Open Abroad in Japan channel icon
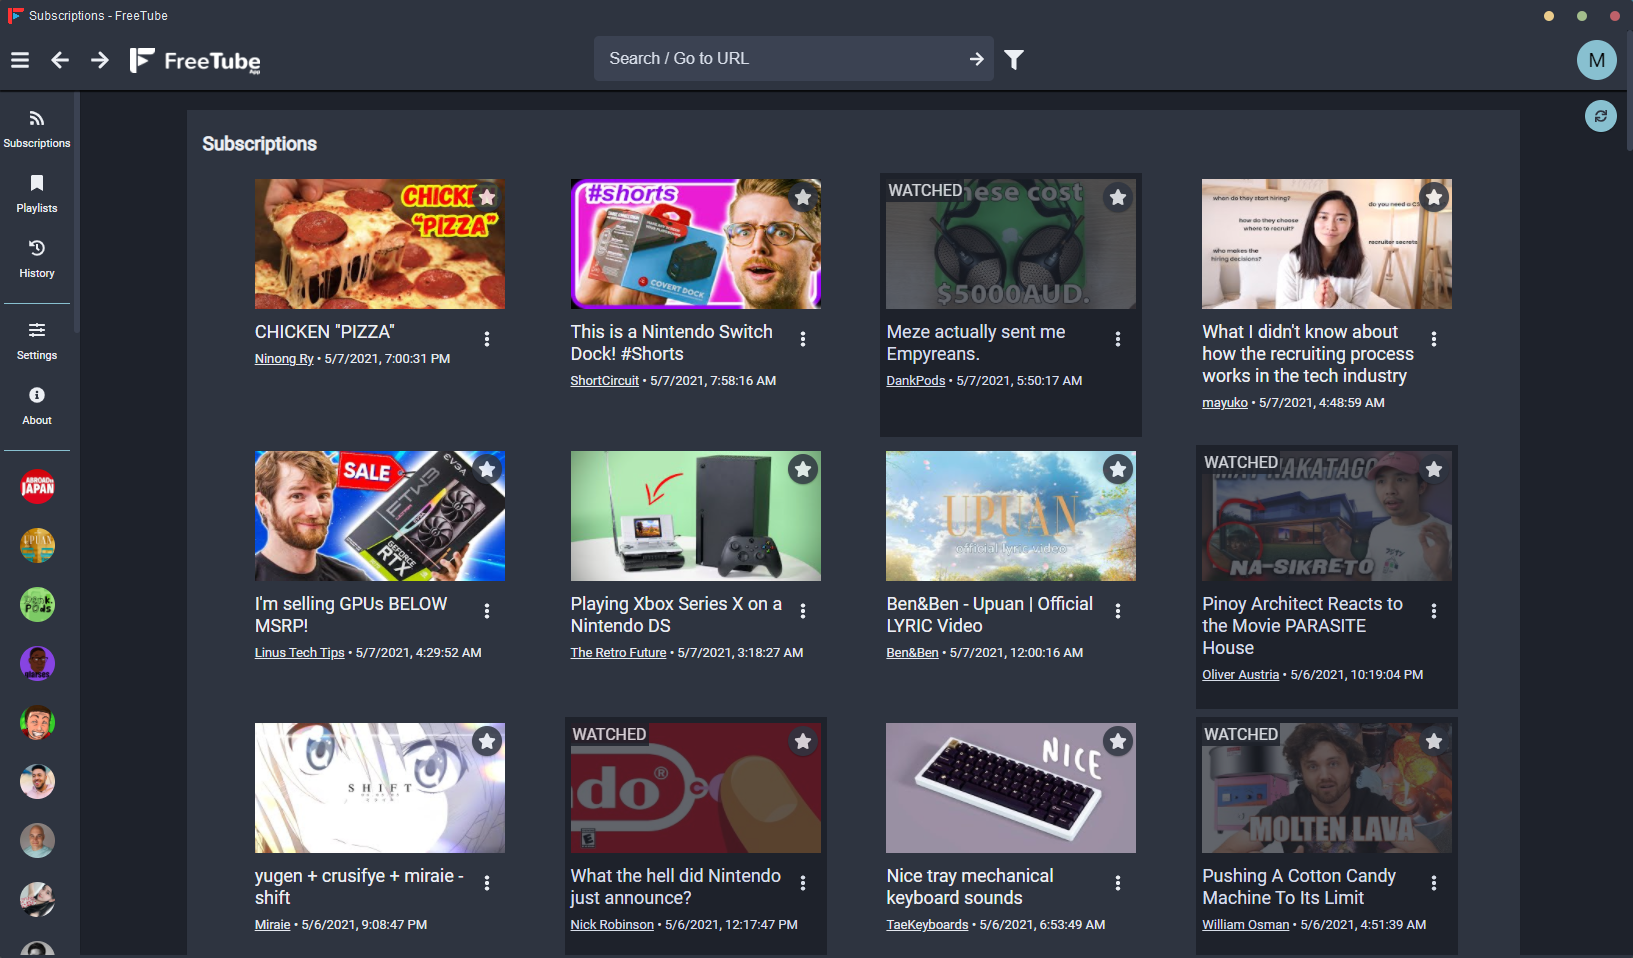Viewport: 1633px width, 958px height. pyautogui.click(x=38, y=487)
